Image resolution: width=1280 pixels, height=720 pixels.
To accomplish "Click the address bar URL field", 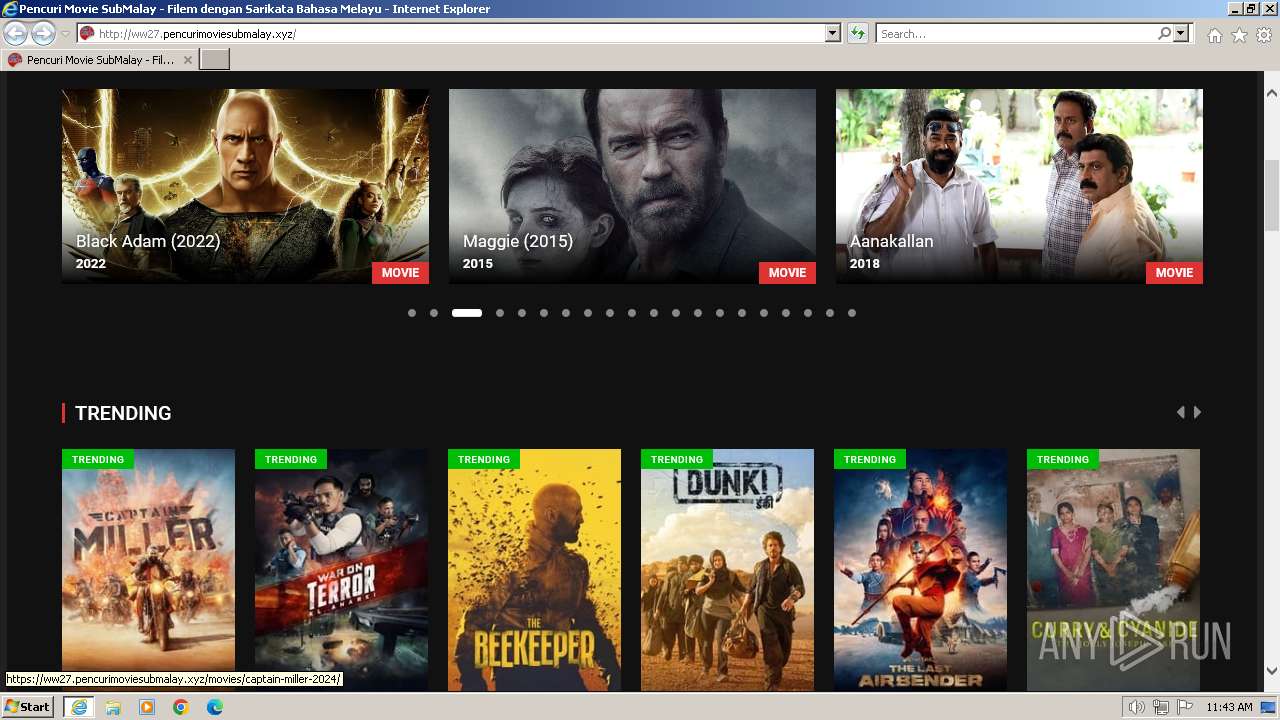I will pos(450,34).
